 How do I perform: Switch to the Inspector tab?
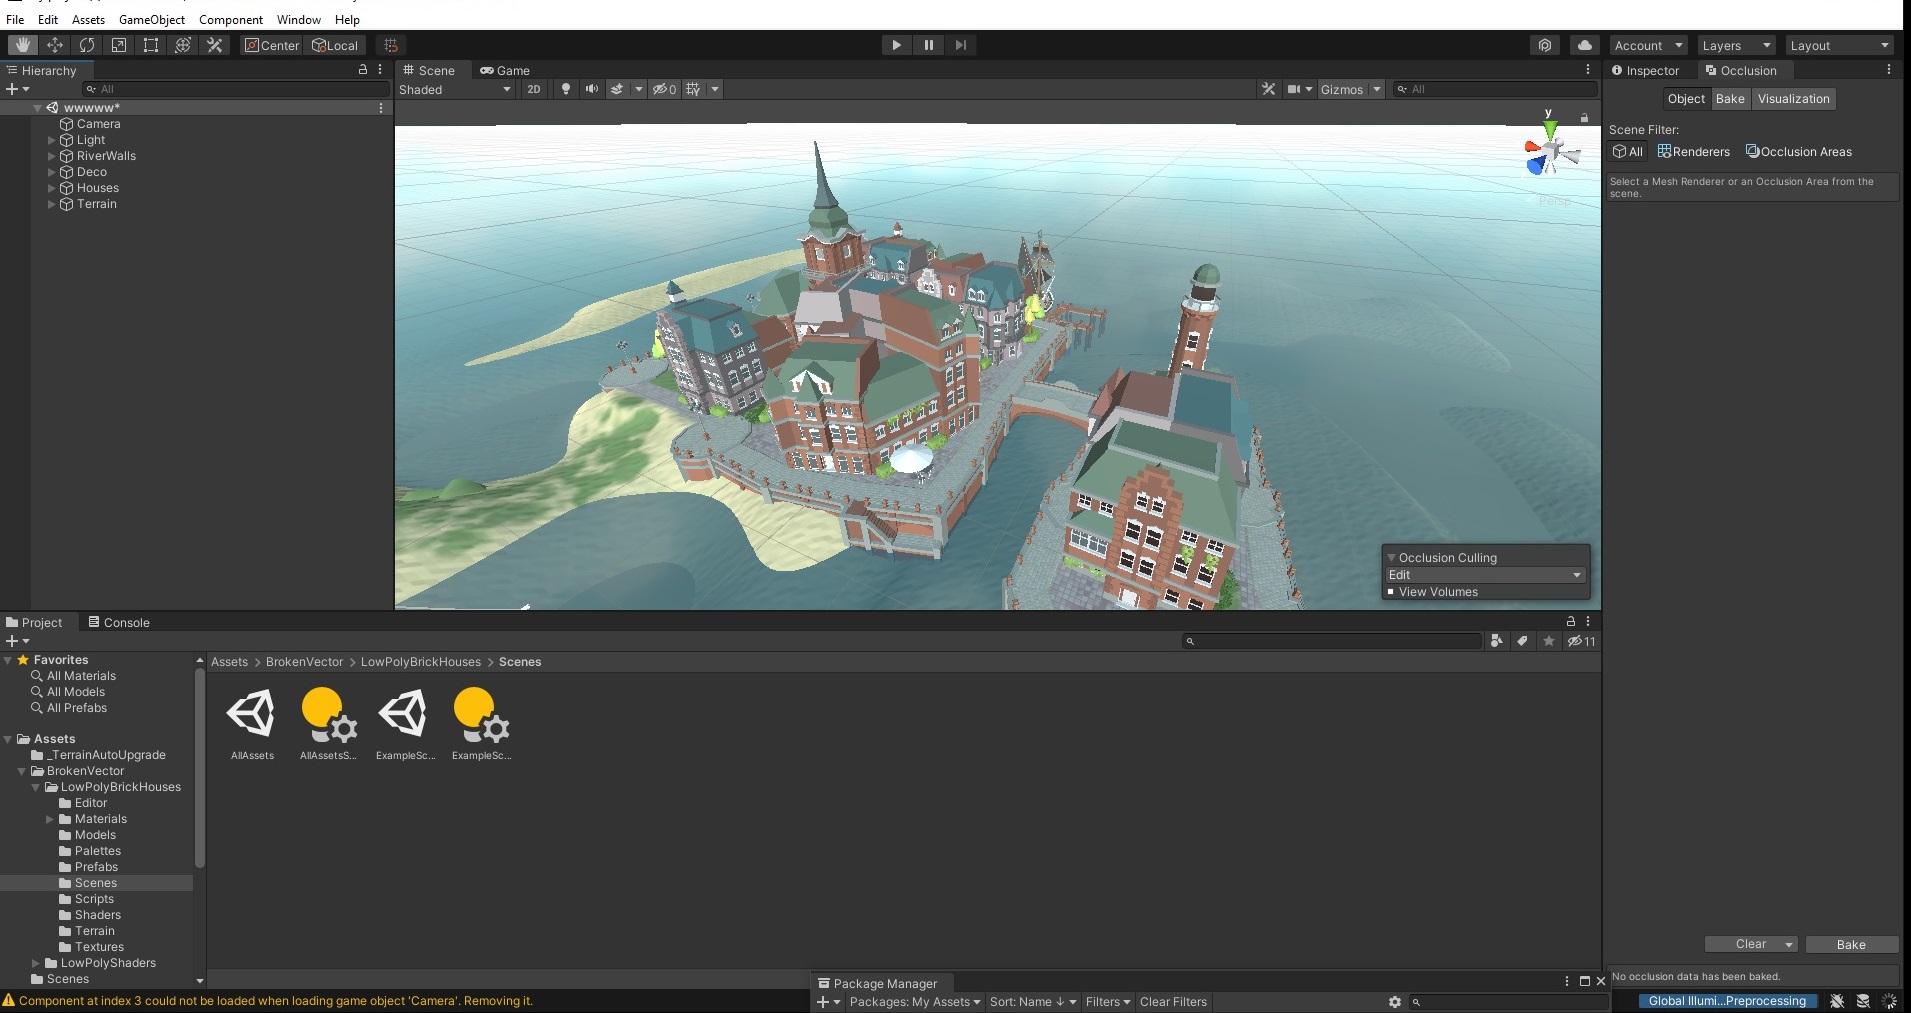1646,70
